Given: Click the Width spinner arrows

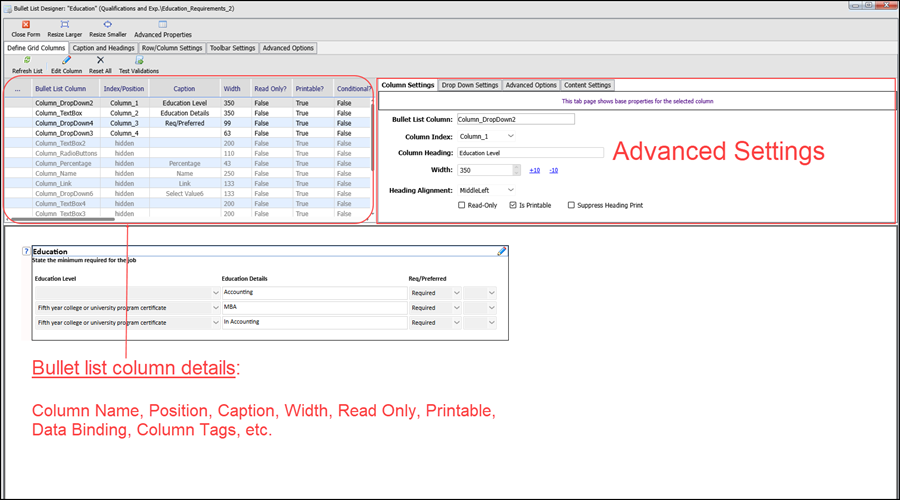Looking at the screenshot, I should (x=517, y=170).
